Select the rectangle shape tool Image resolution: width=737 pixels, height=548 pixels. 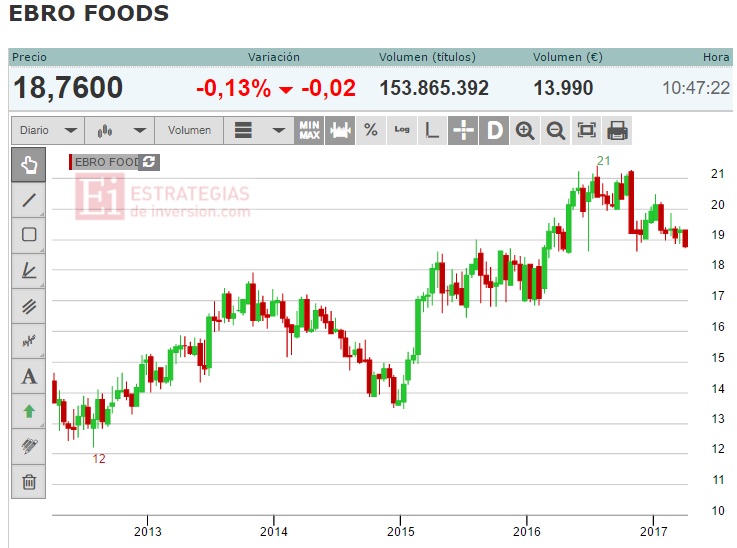[29, 235]
